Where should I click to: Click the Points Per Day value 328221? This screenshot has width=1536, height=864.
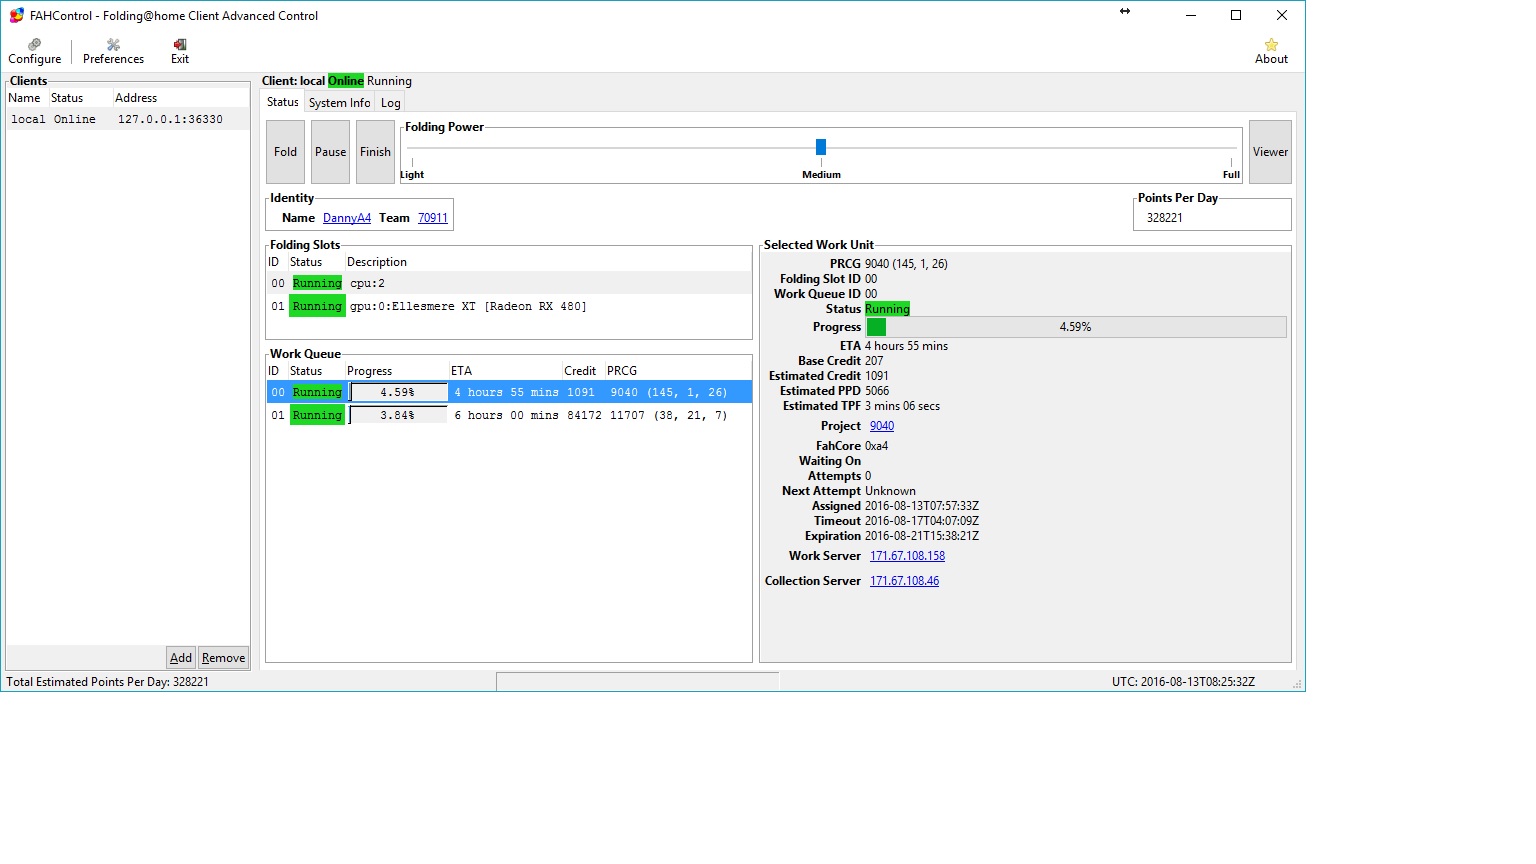(1165, 218)
